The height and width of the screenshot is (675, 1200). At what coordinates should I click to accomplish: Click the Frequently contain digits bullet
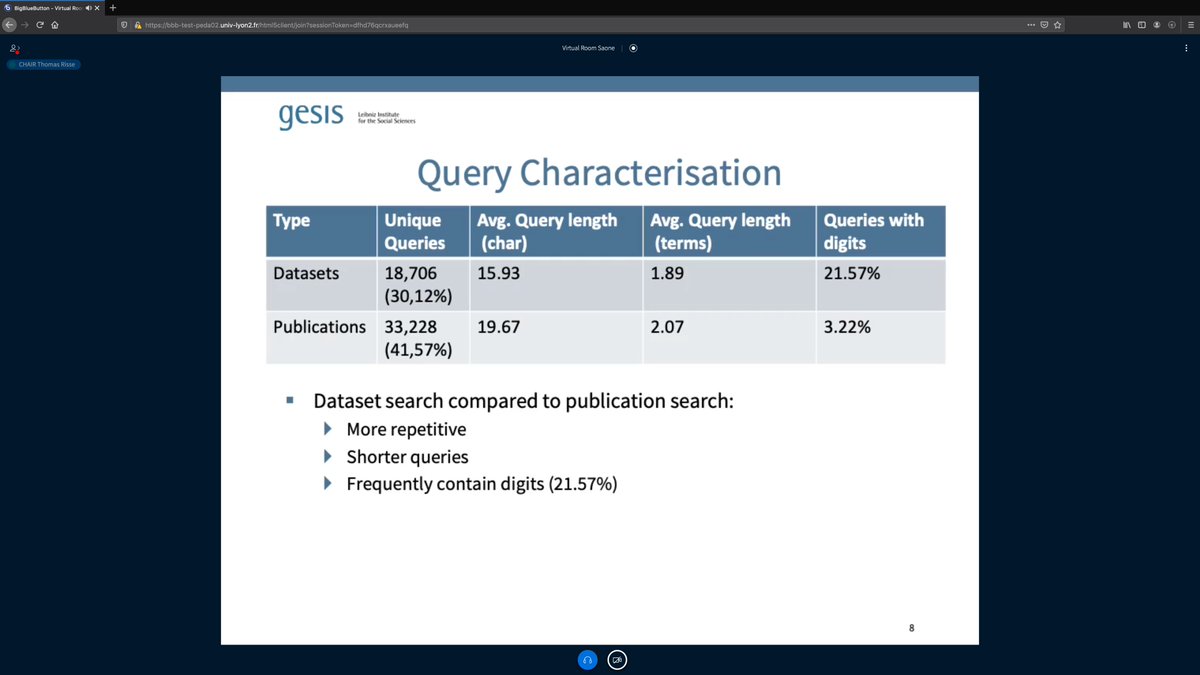coord(482,484)
